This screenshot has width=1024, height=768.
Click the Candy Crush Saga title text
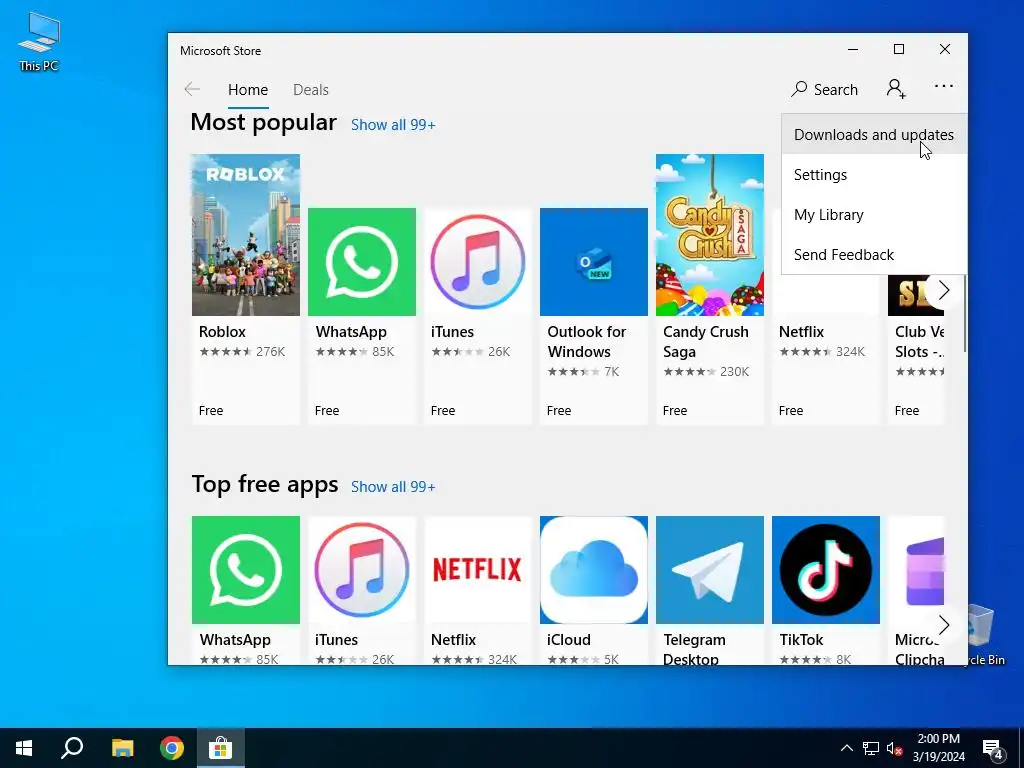pyautogui.click(x=706, y=342)
